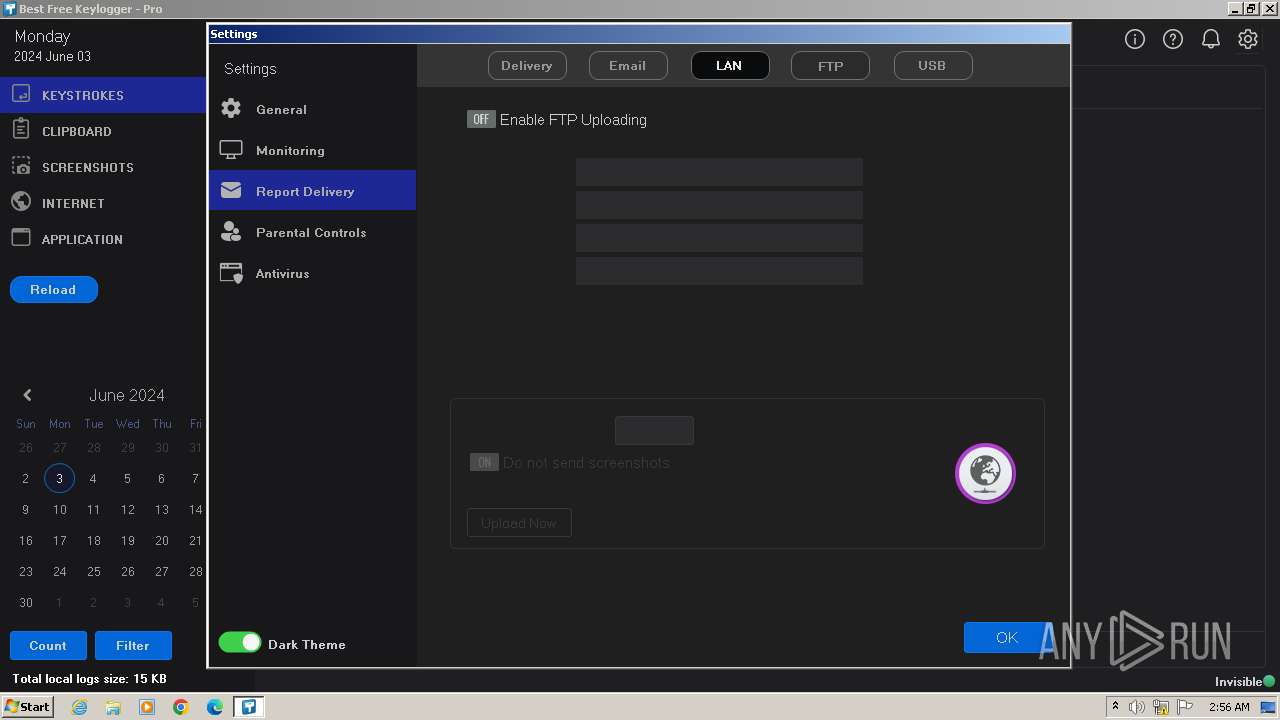The image size is (1280, 720).
Task: Click the fourth FTP input field
Action: 719,271
